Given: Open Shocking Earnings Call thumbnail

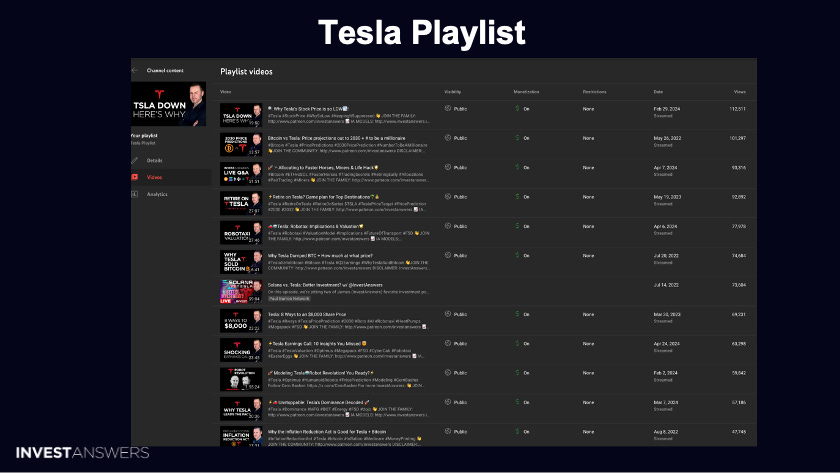Looking at the screenshot, I should [241, 350].
